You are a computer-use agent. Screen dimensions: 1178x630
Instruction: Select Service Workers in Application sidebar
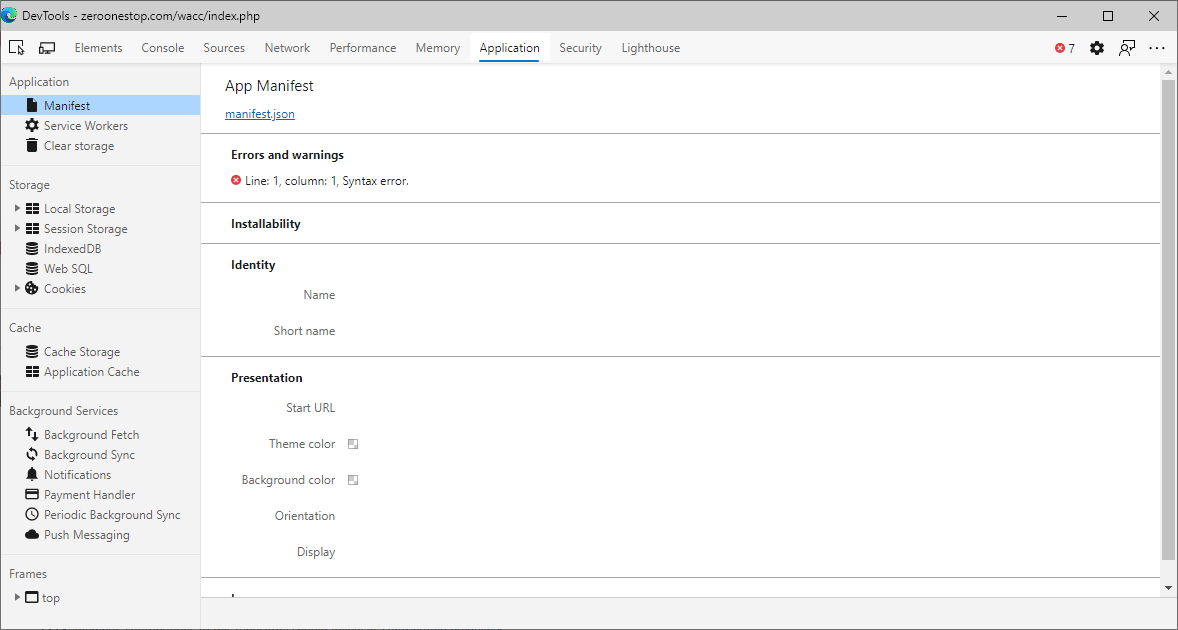85,125
